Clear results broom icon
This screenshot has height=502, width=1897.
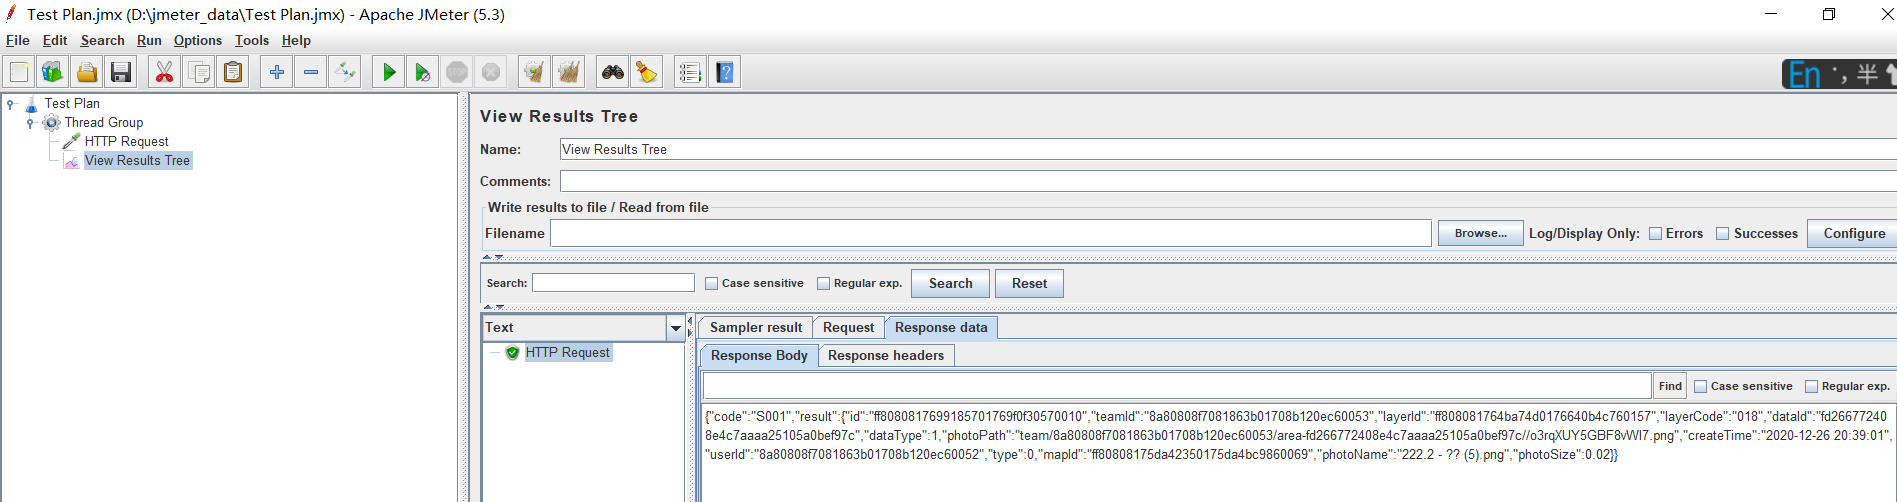(x=535, y=72)
